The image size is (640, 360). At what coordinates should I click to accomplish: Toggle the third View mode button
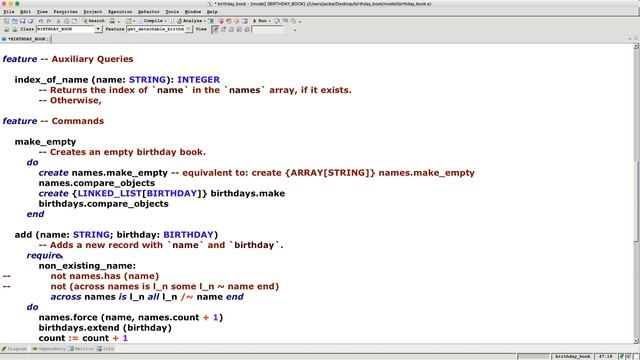(231, 29)
